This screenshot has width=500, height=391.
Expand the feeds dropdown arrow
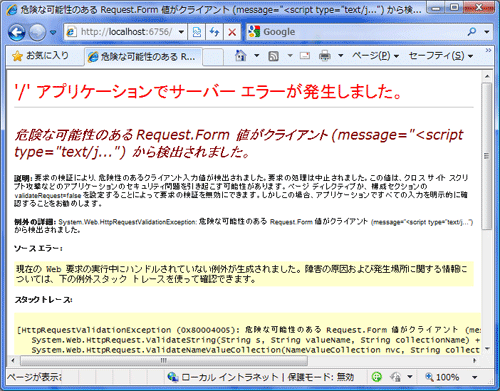pos(290,56)
